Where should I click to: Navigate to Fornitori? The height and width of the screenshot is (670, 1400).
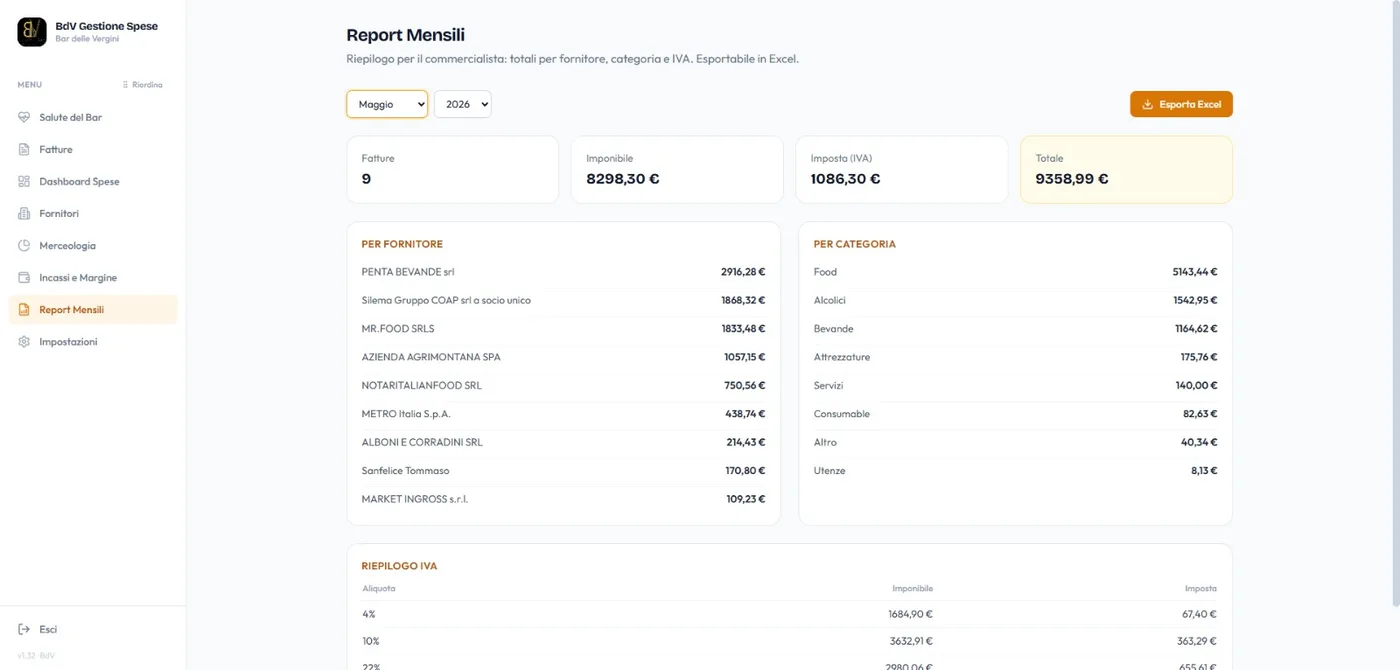(93, 213)
